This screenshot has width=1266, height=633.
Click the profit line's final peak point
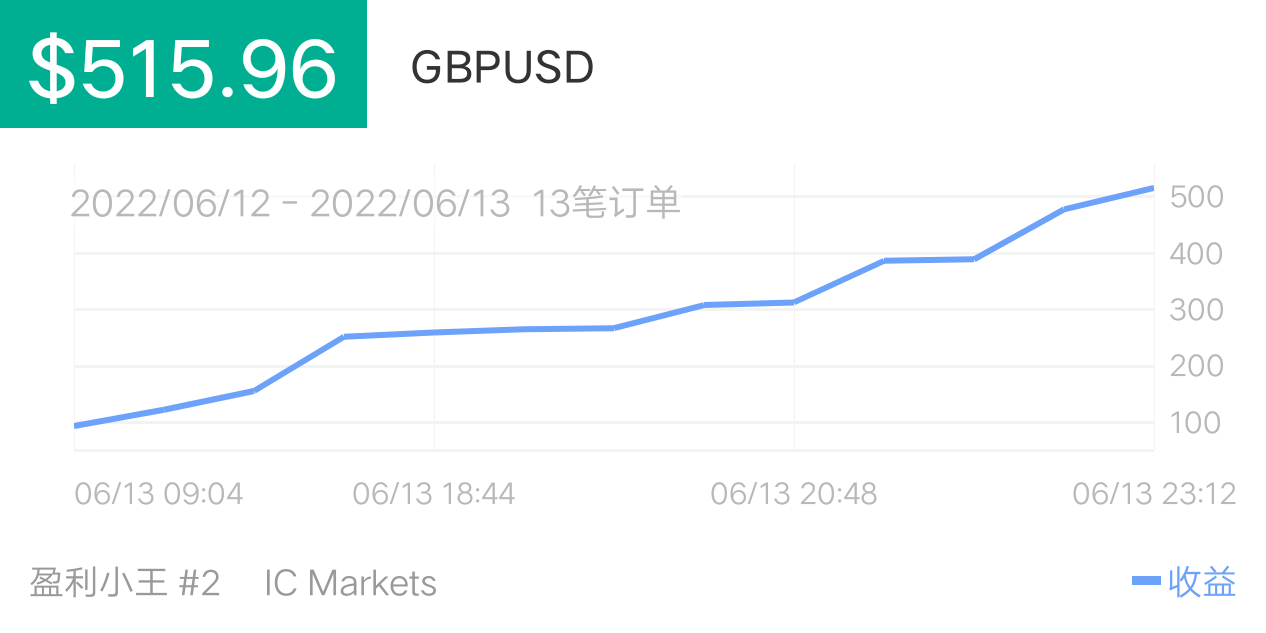(1152, 188)
